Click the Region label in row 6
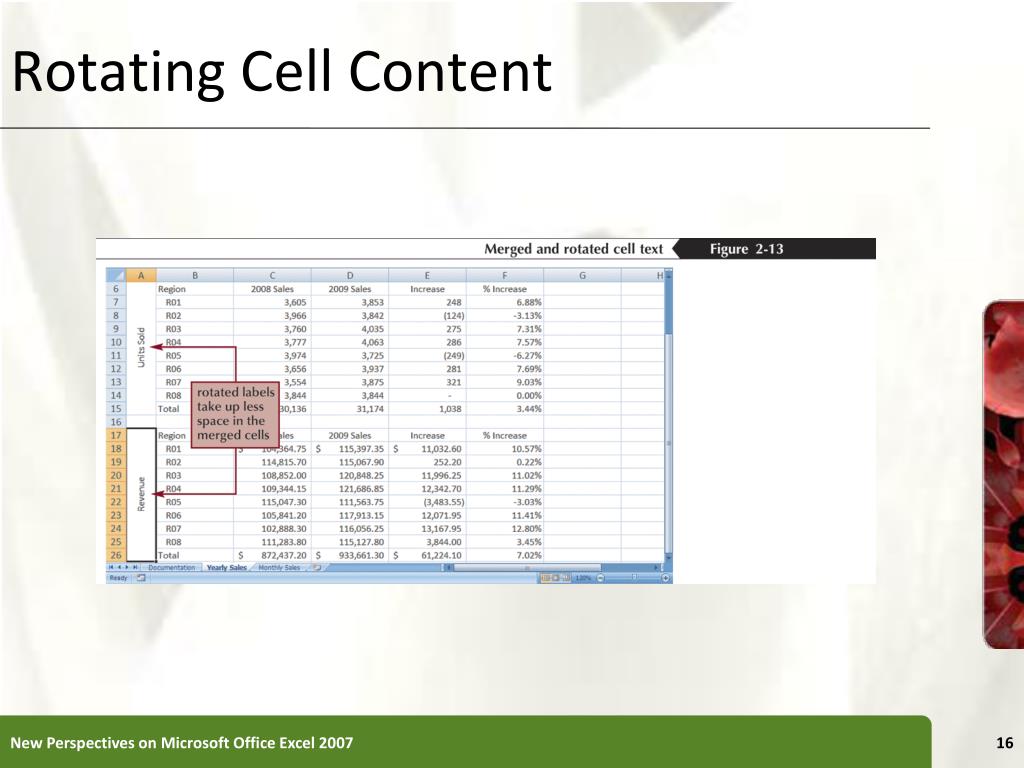The image size is (1024, 768). [172, 289]
